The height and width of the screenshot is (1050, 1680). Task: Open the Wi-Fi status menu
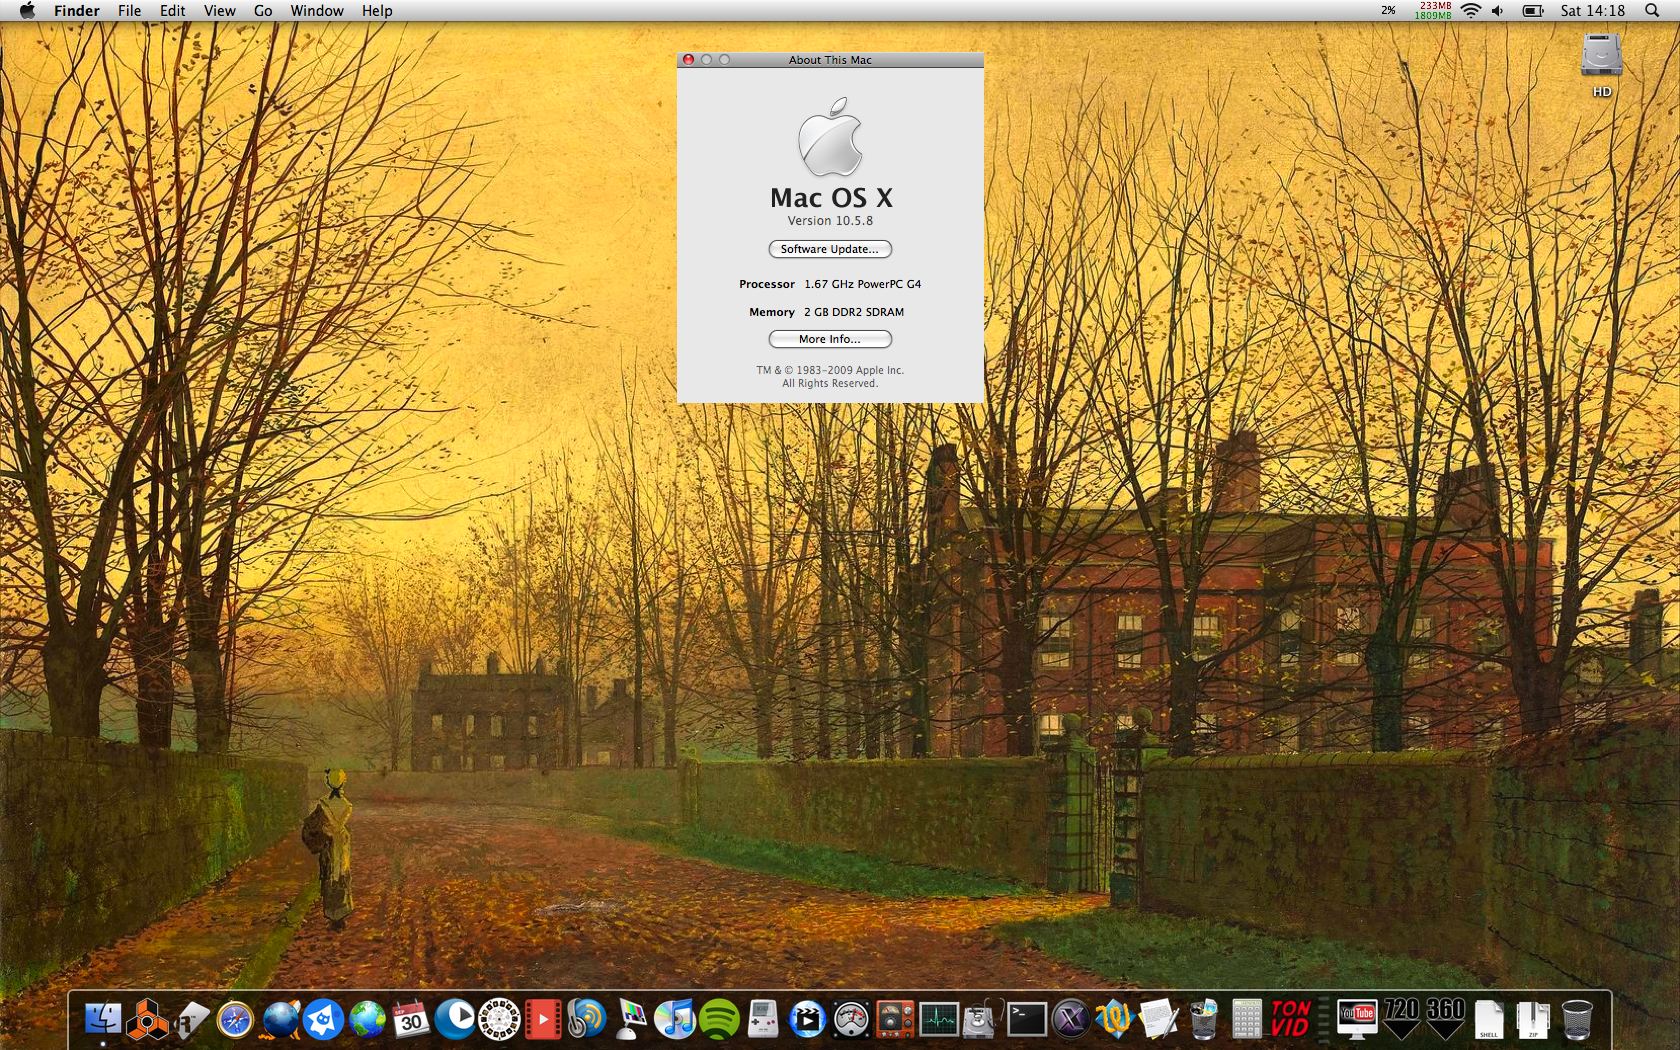[x=1470, y=11]
